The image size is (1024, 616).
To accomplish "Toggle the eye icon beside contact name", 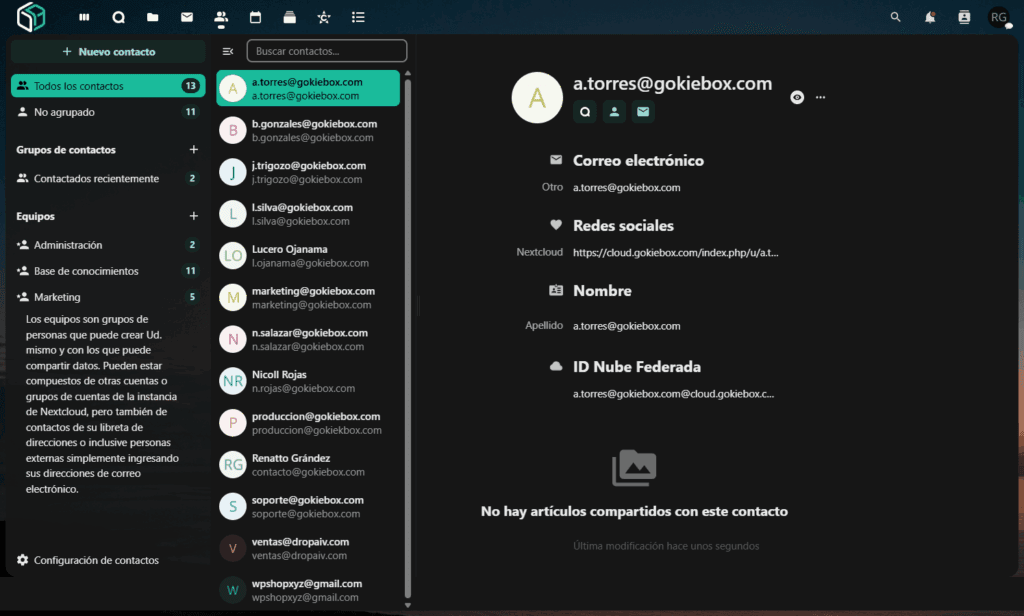I will (797, 97).
